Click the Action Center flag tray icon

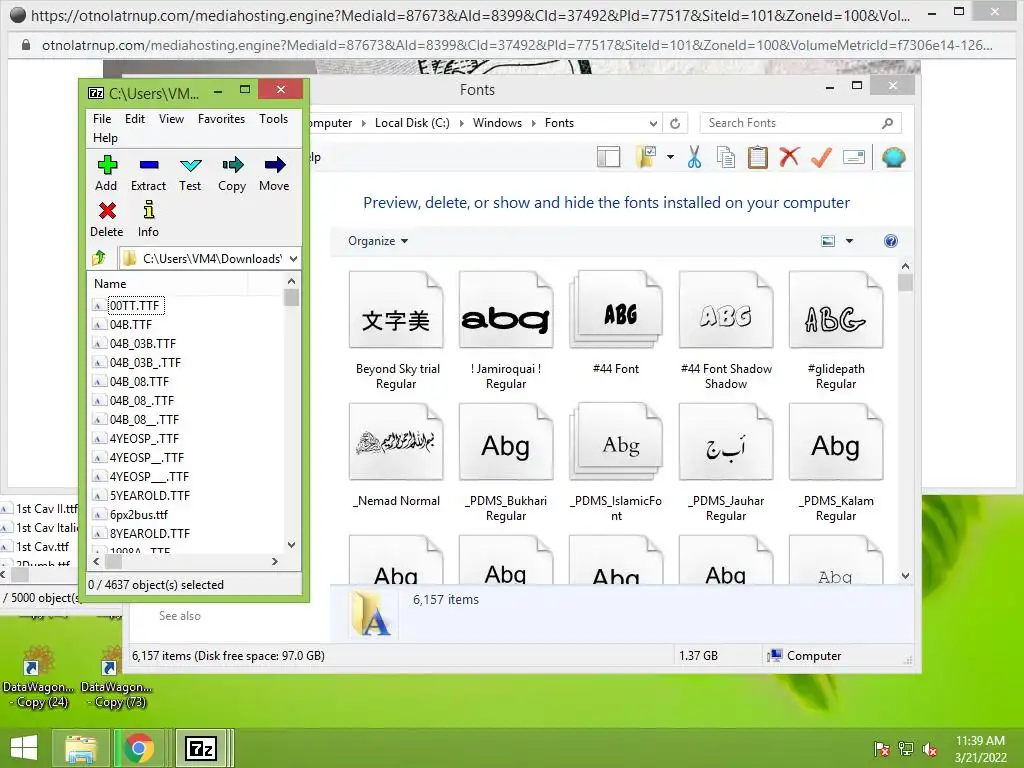tap(882, 749)
